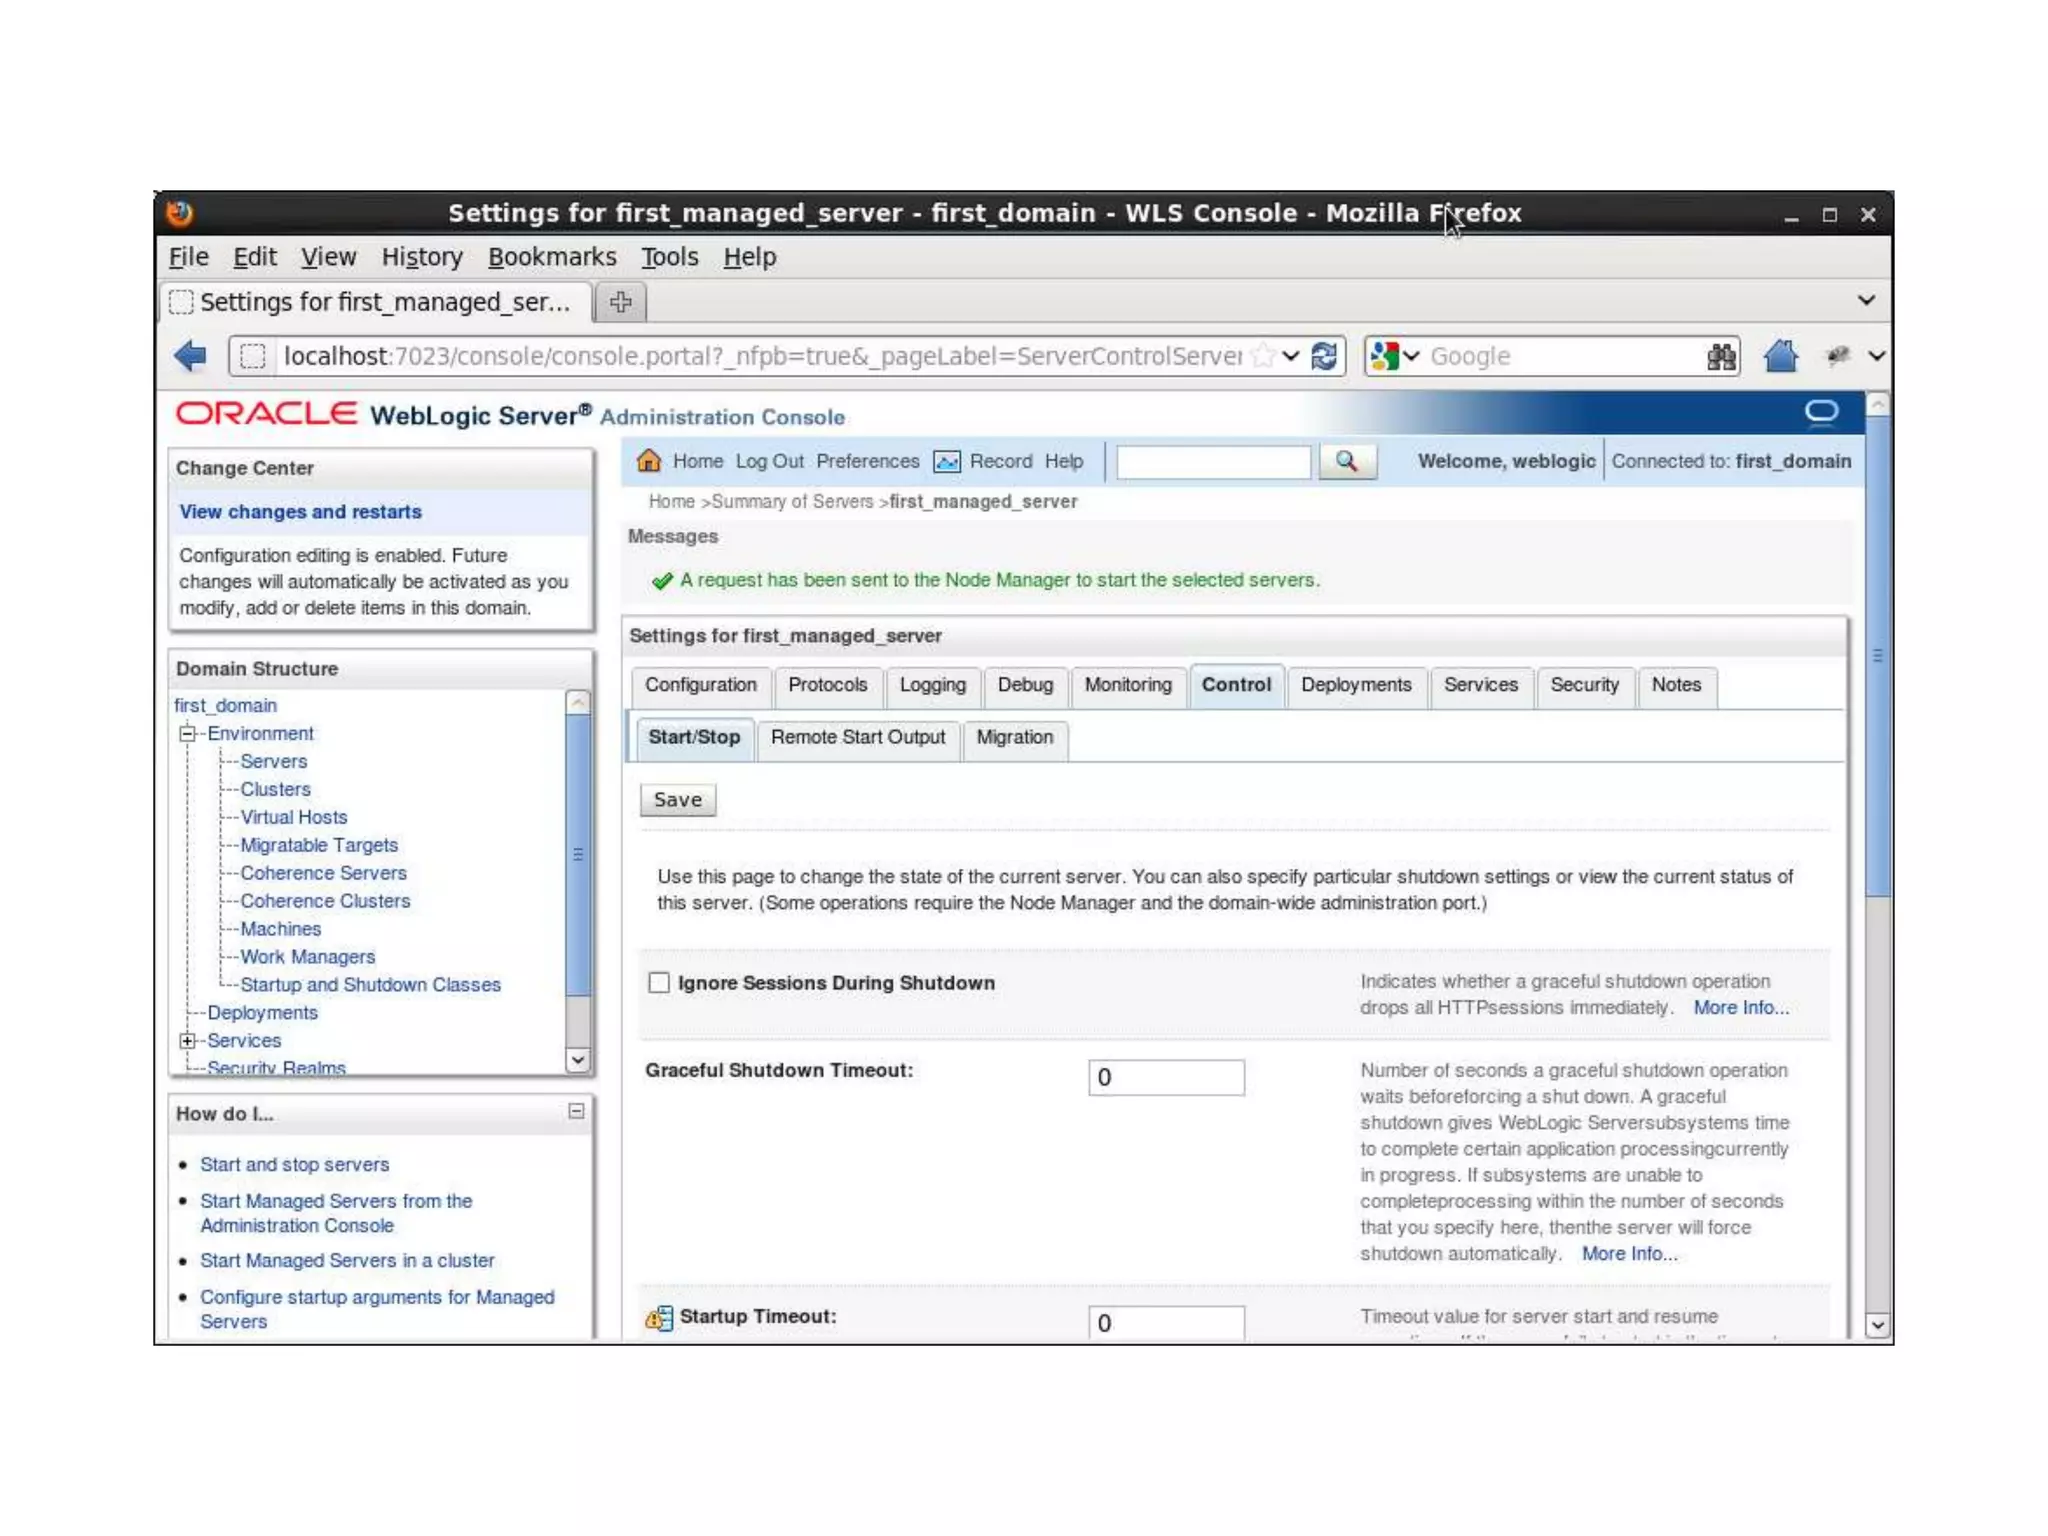The image size is (2048, 1536).
Task: Open the toolbar overflow dropdown arrow
Action: click(1876, 356)
